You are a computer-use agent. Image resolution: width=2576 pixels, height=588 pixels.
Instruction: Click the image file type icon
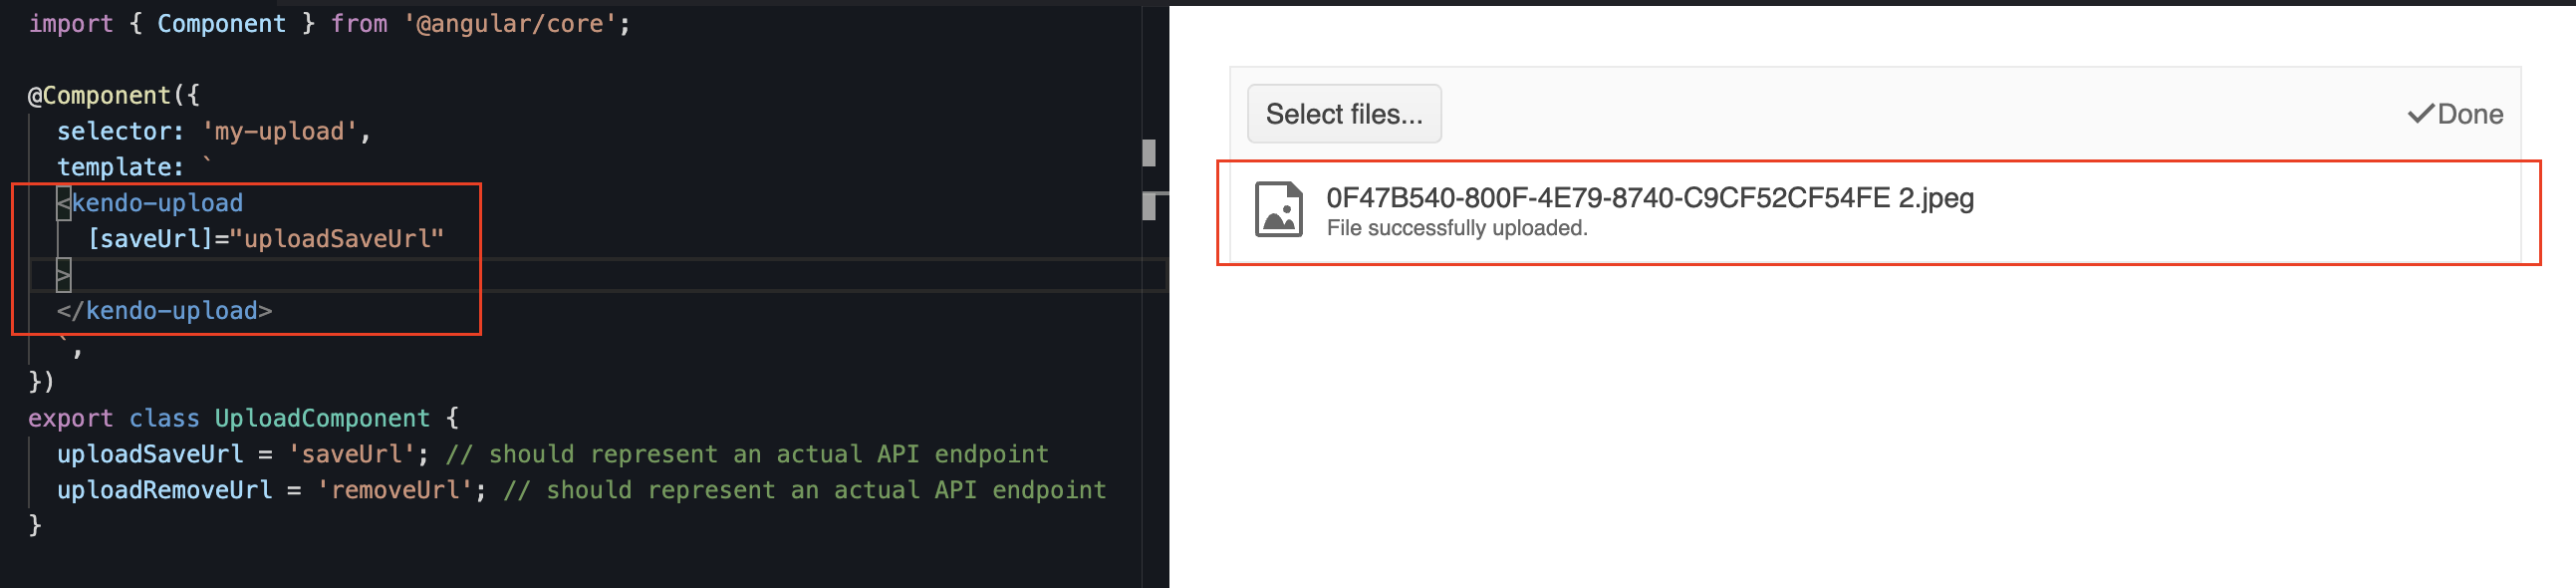pyautogui.click(x=1278, y=209)
